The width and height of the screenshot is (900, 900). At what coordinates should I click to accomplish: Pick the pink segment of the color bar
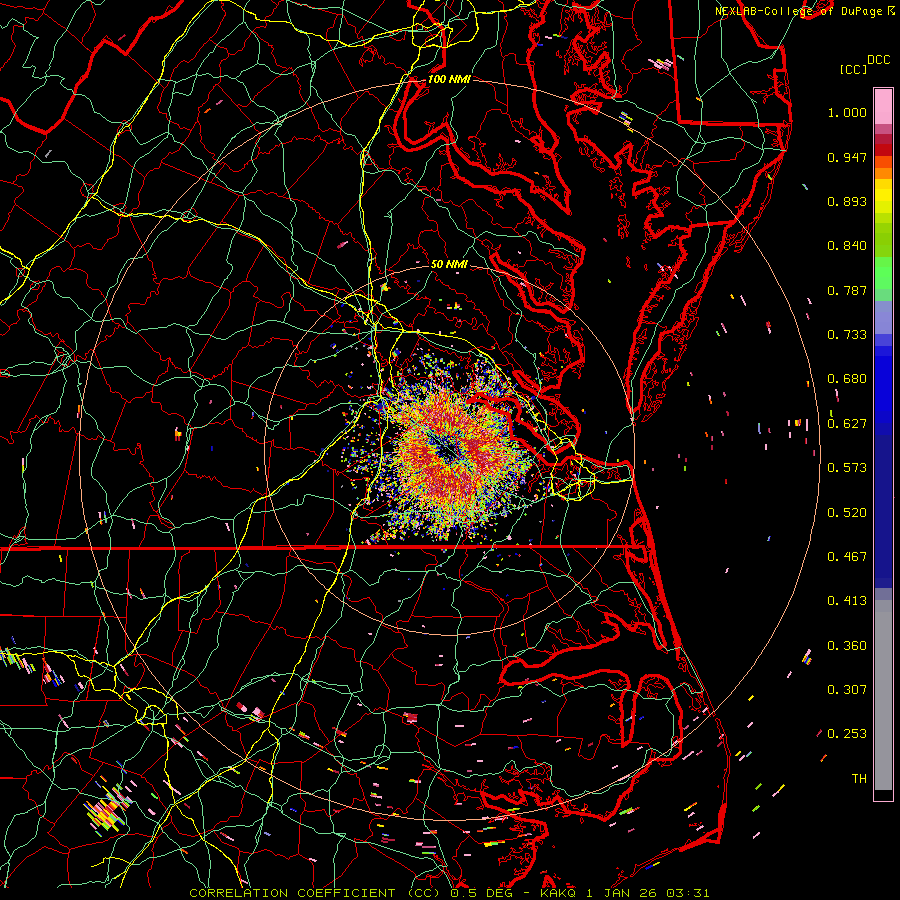click(x=883, y=106)
